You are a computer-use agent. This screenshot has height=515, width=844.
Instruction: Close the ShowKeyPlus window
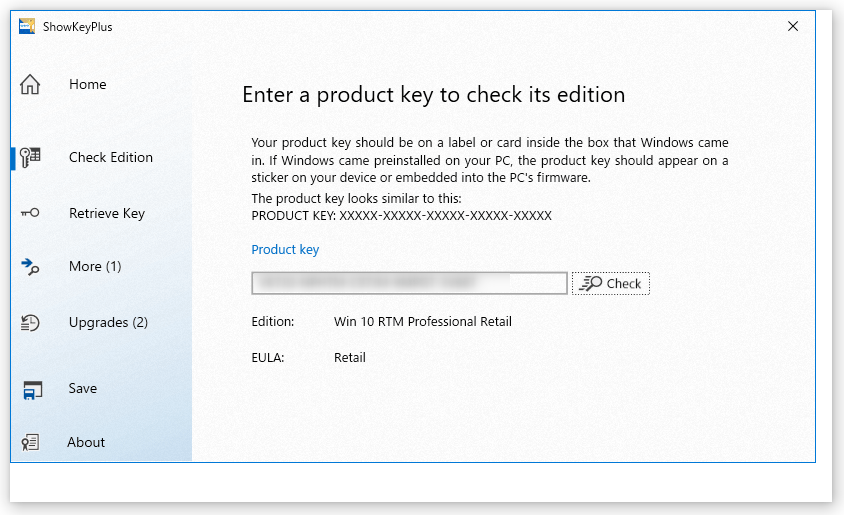pyautogui.click(x=793, y=26)
